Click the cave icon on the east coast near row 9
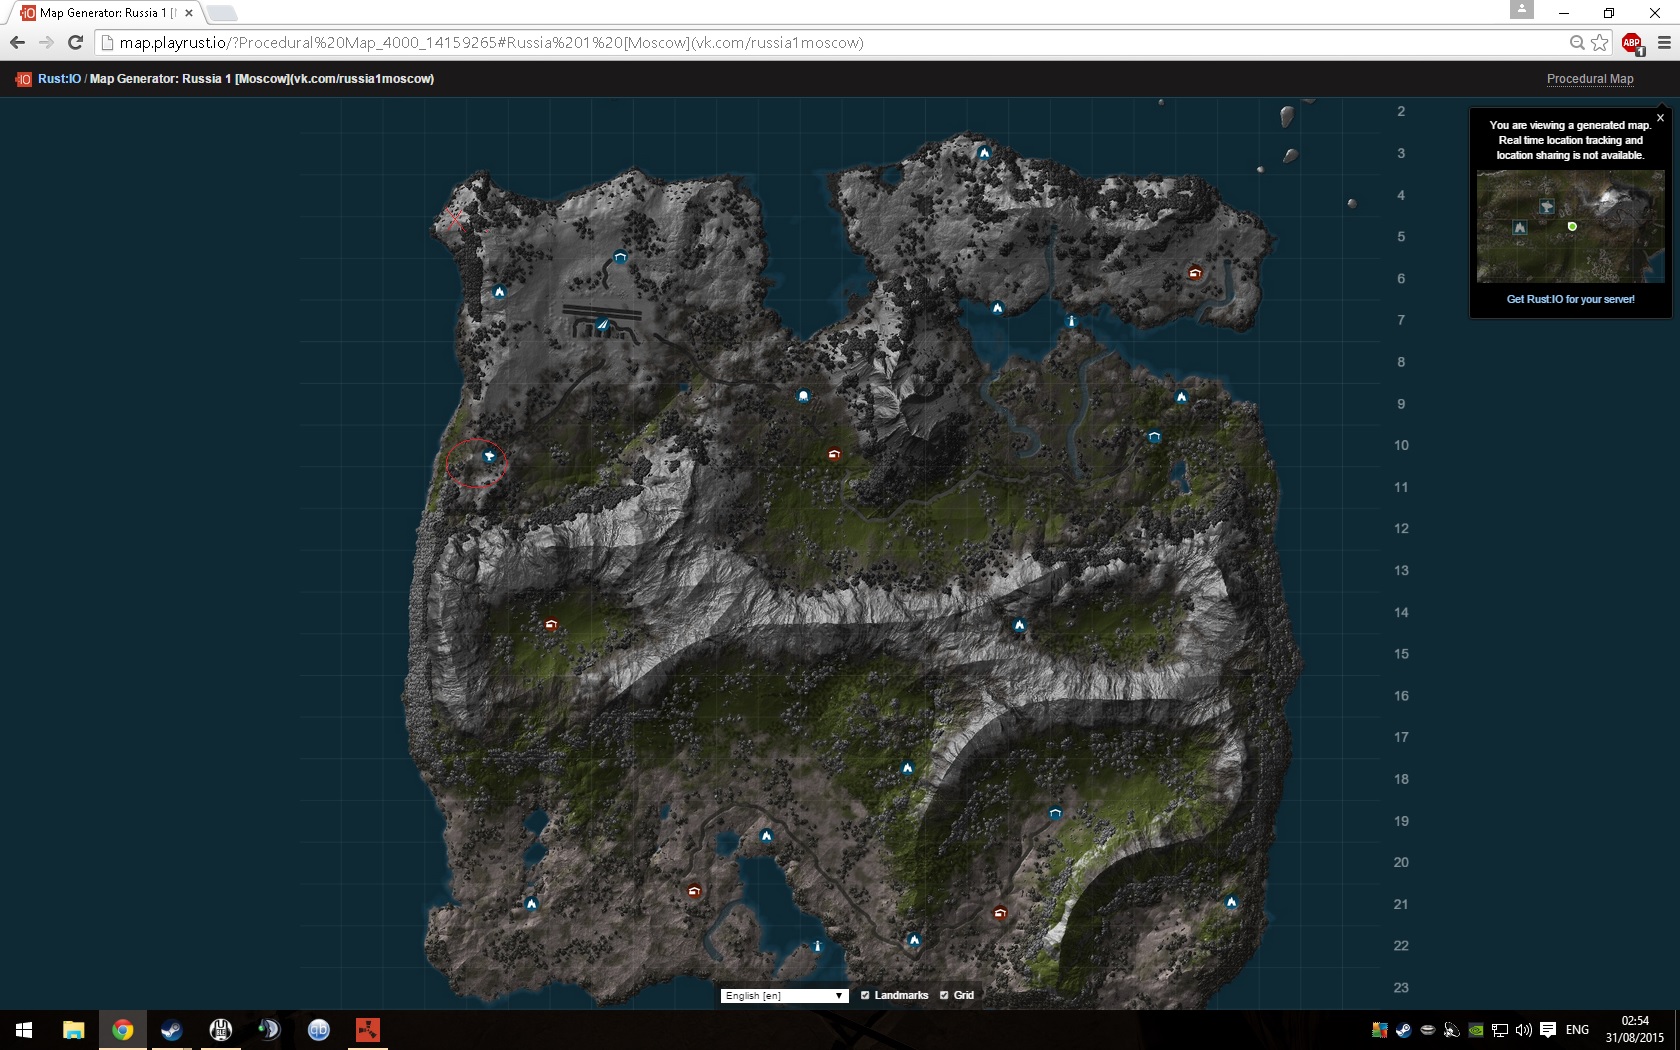1680x1050 pixels. [x=1181, y=397]
